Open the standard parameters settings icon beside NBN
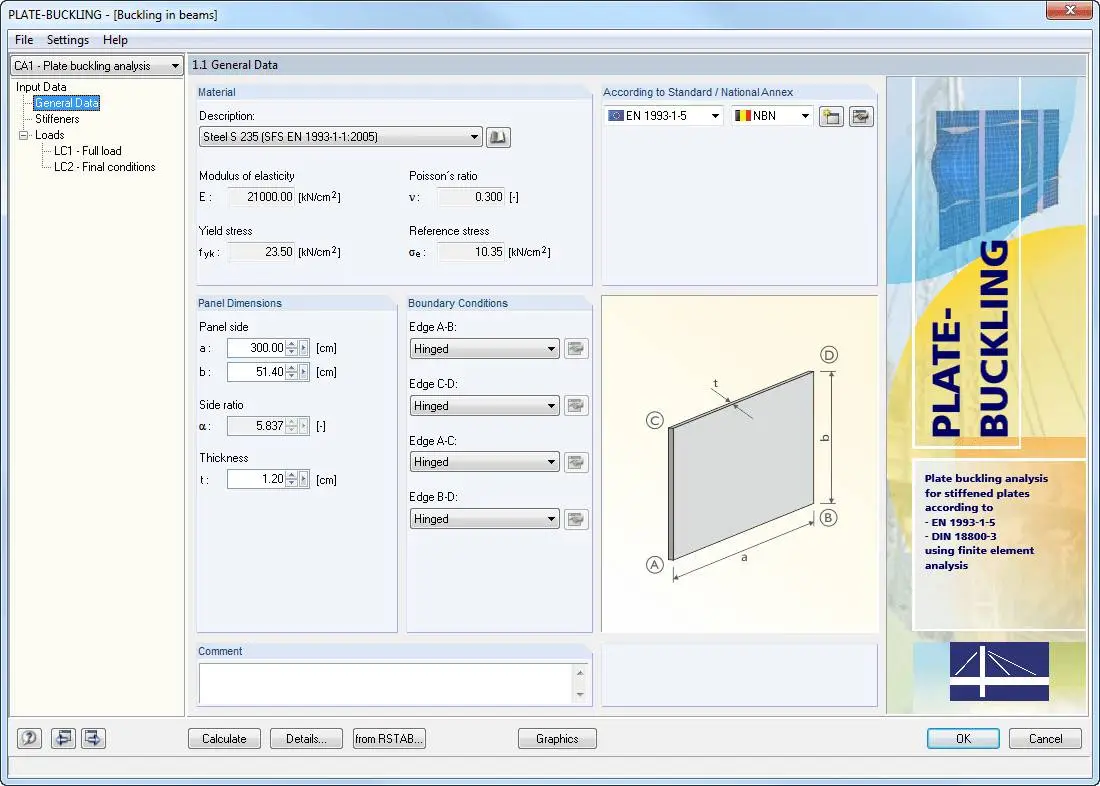 pyautogui.click(x=861, y=116)
